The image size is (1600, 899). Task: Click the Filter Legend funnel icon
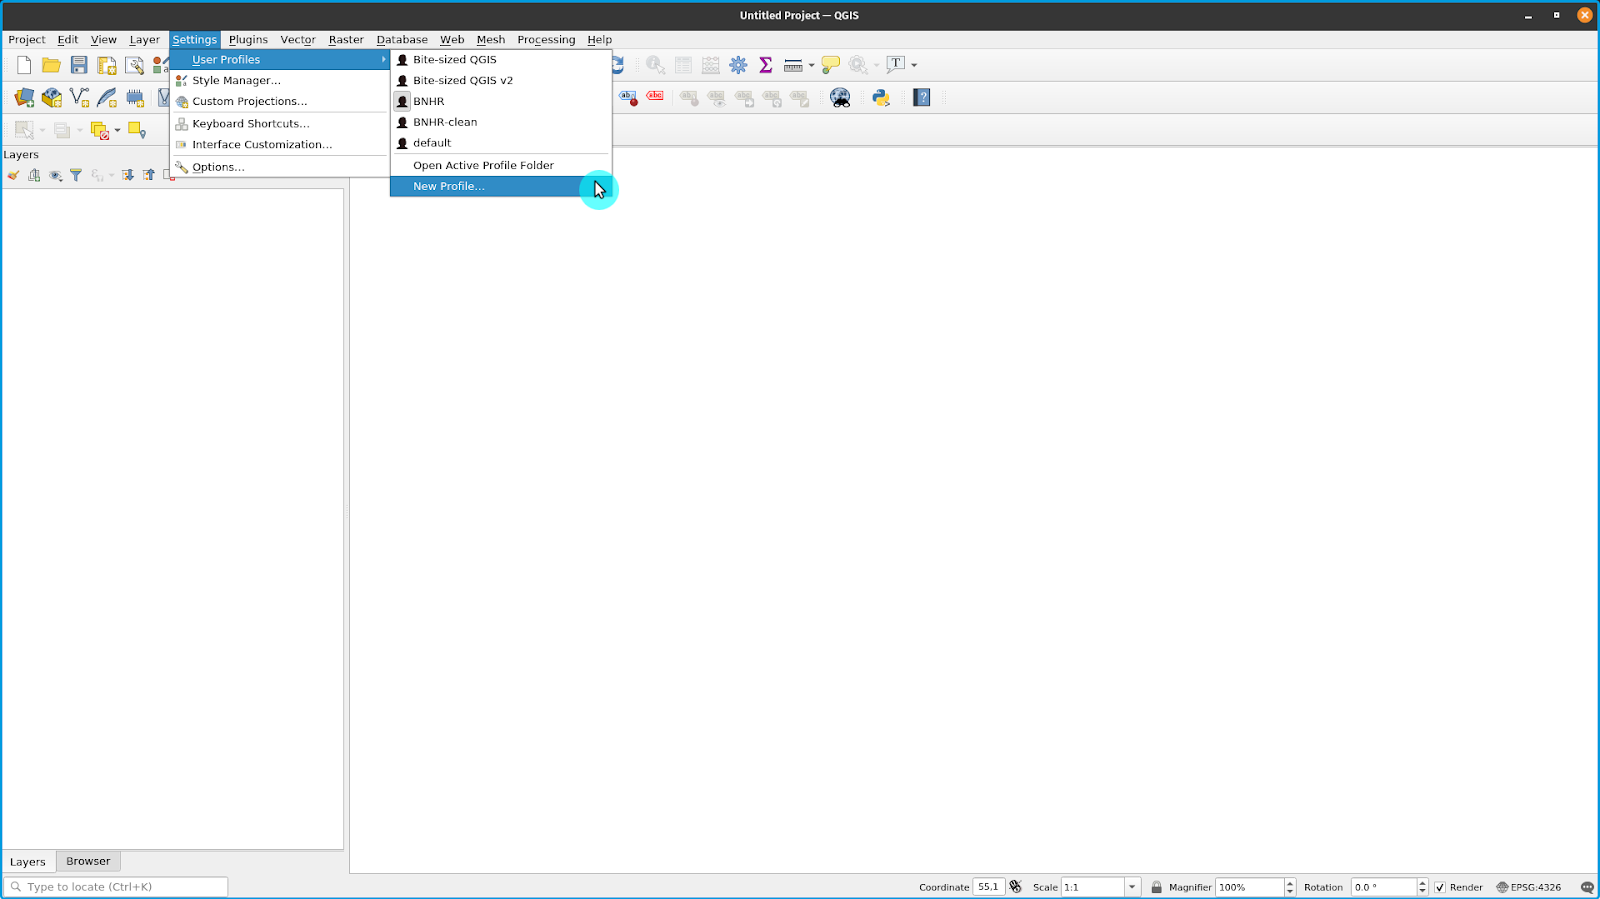[x=76, y=175]
